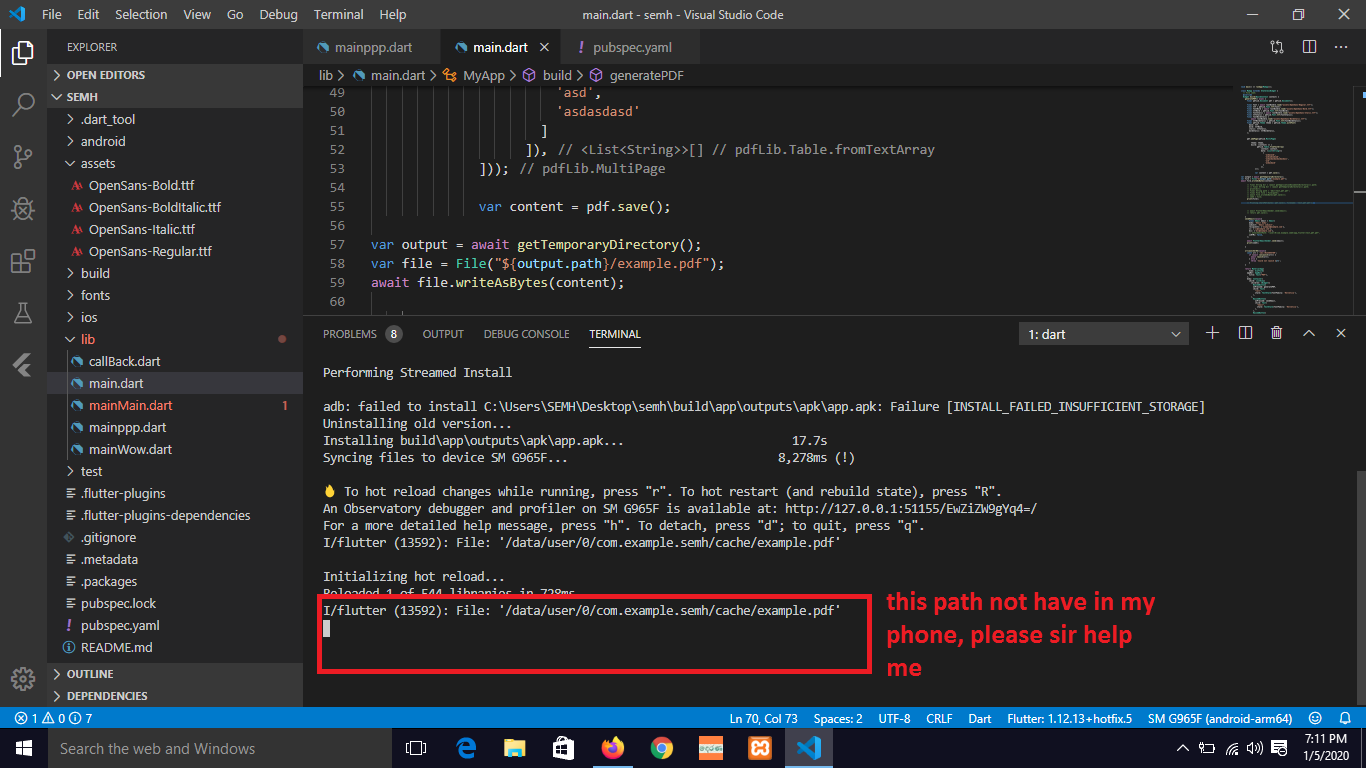The width and height of the screenshot is (1366, 768).
Task: Open the Search view in the activity bar
Action: pyautogui.click(x=23, y=105)
